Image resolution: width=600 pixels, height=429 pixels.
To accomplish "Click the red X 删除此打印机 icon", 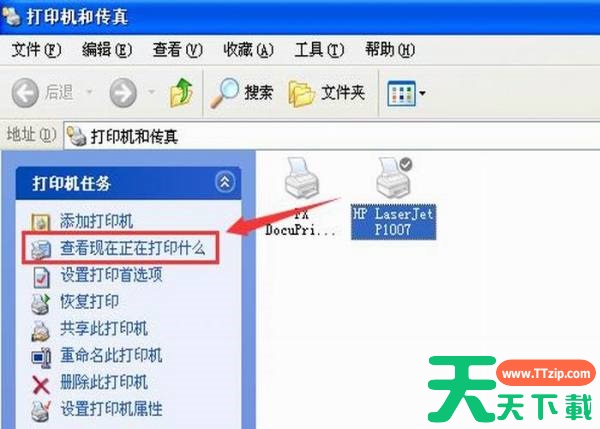I will [41, 385].
